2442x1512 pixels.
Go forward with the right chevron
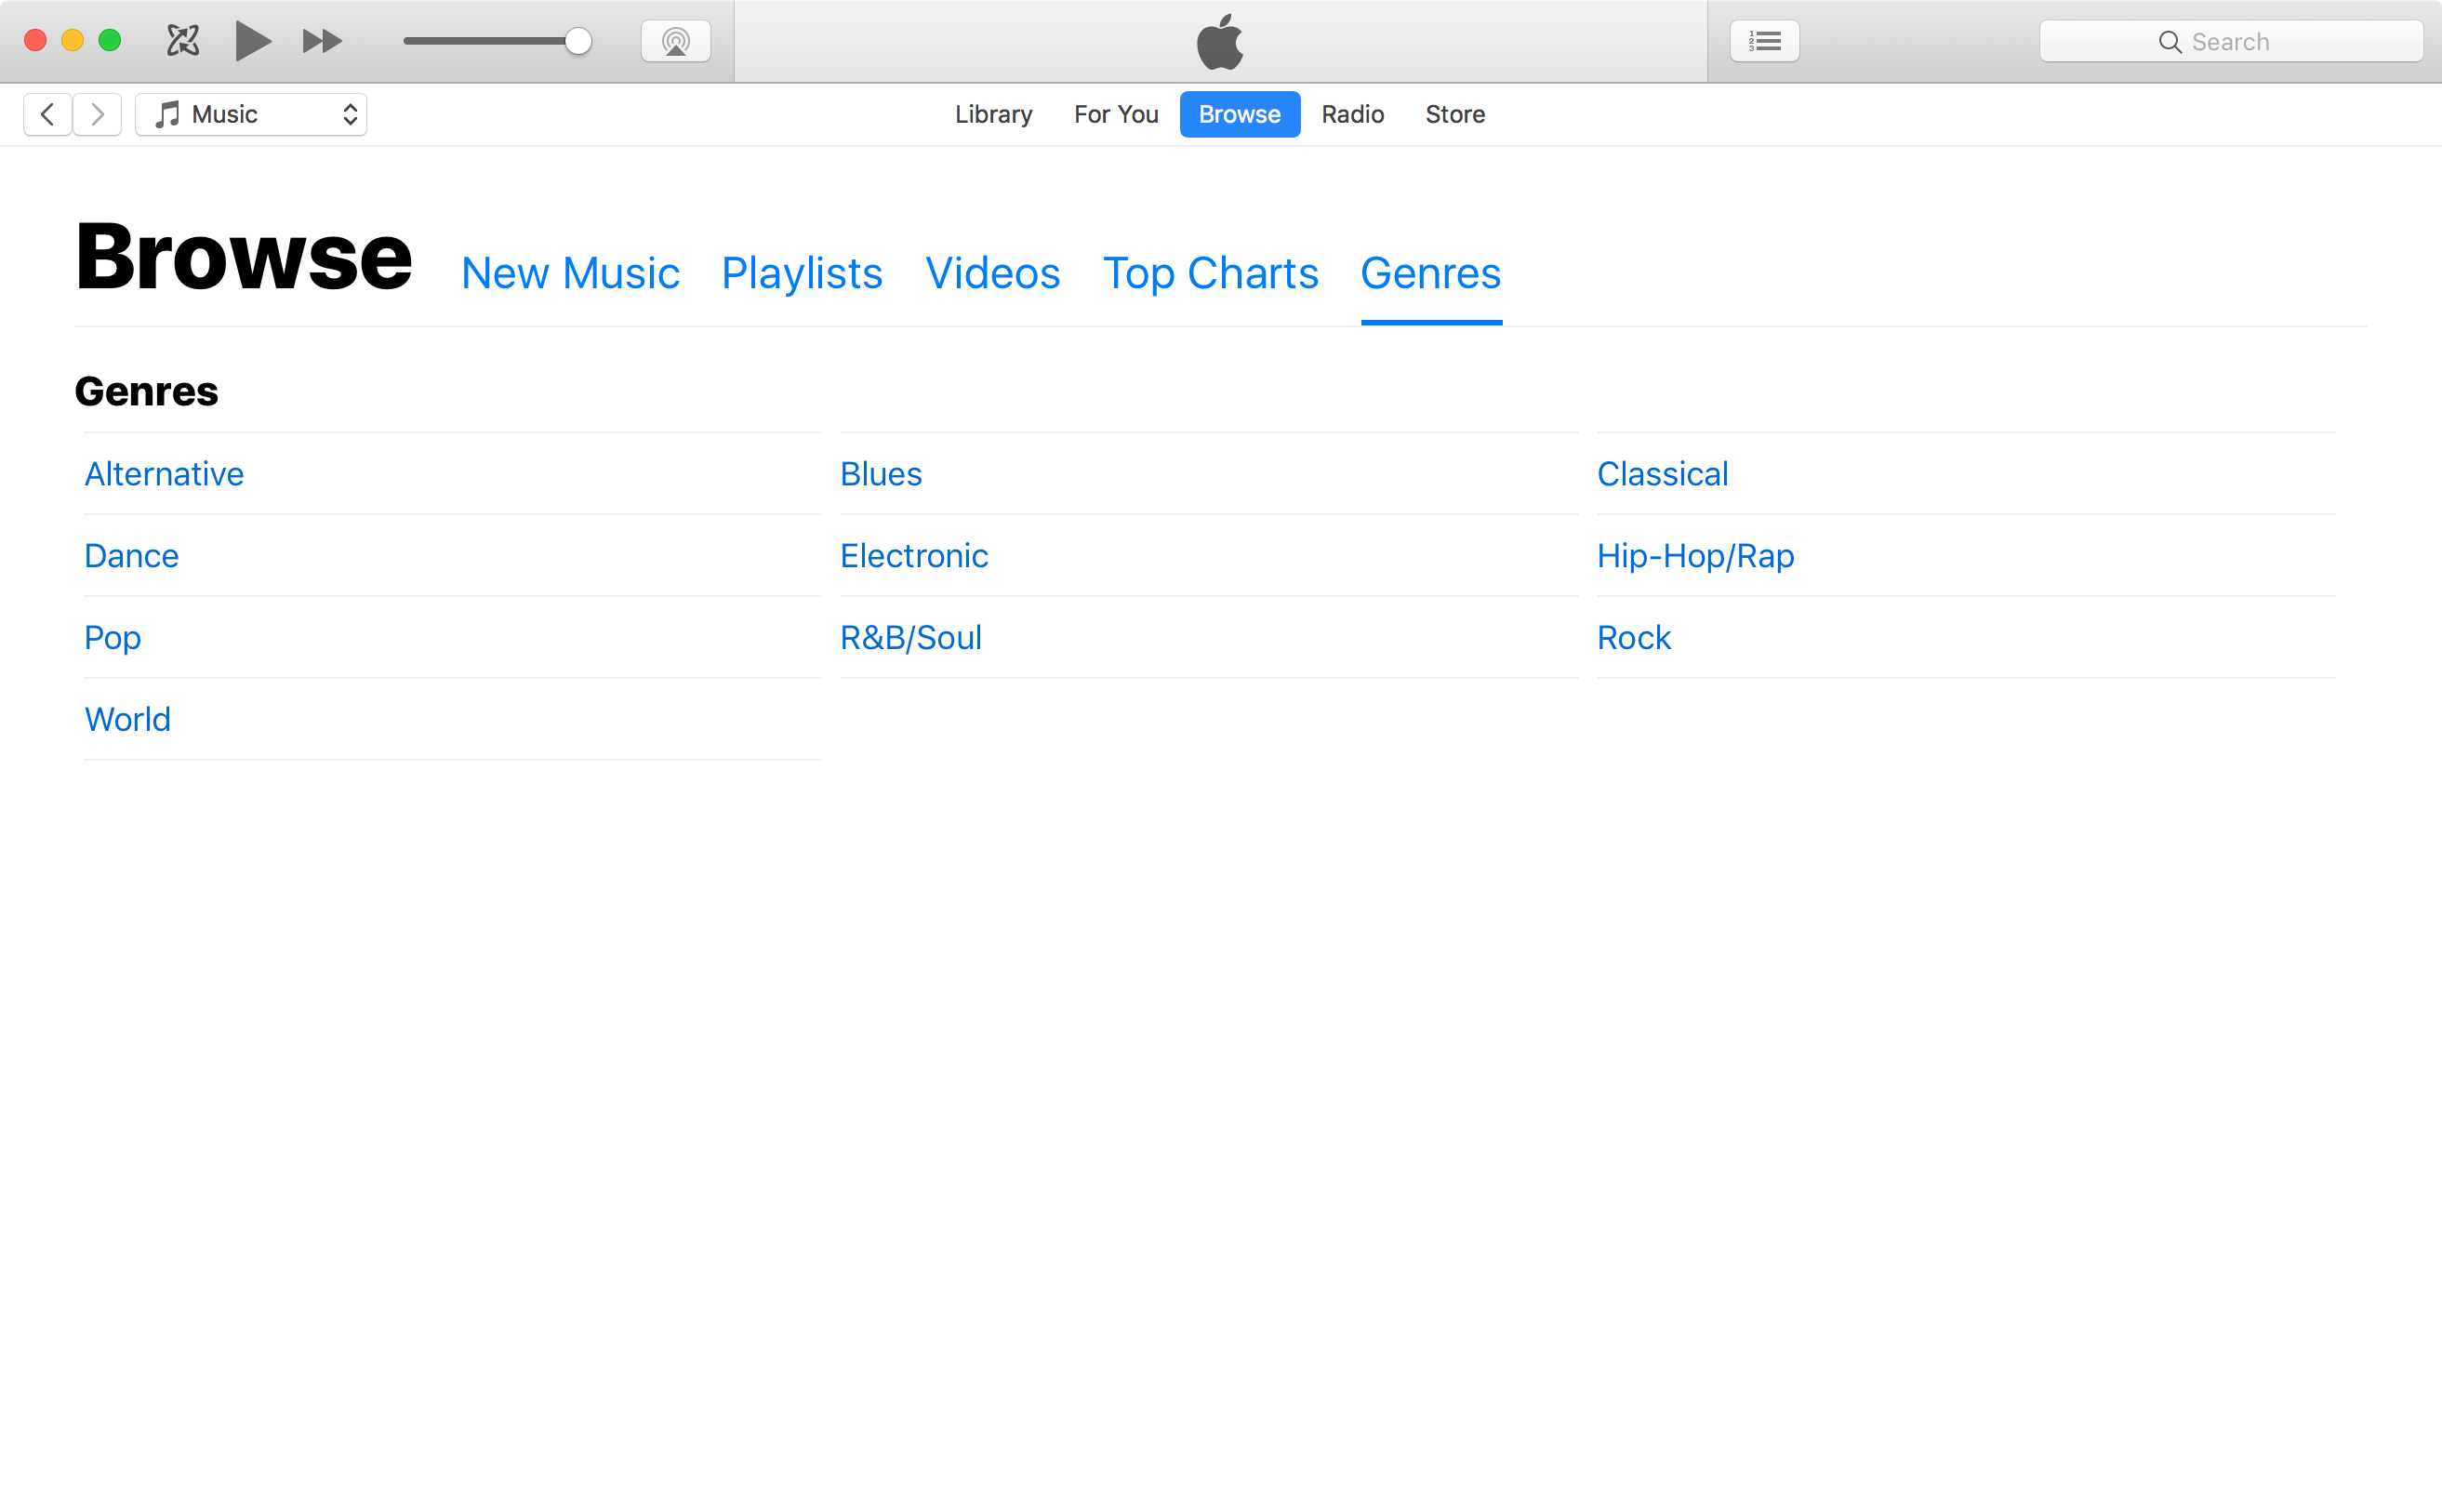click(x=97, y=114)
